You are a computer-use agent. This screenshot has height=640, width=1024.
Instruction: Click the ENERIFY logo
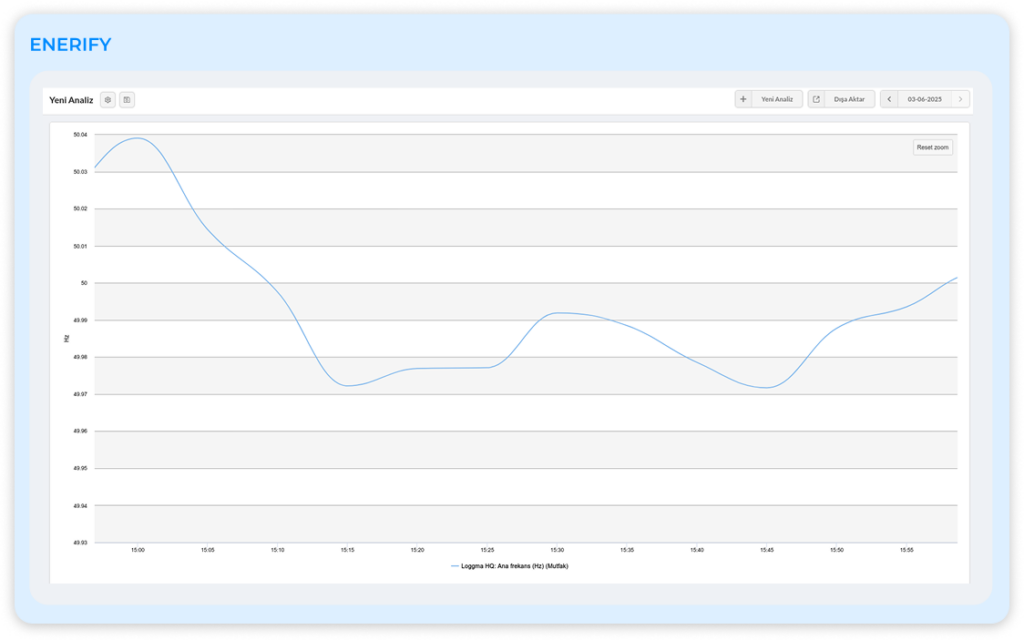pos(70,45)
